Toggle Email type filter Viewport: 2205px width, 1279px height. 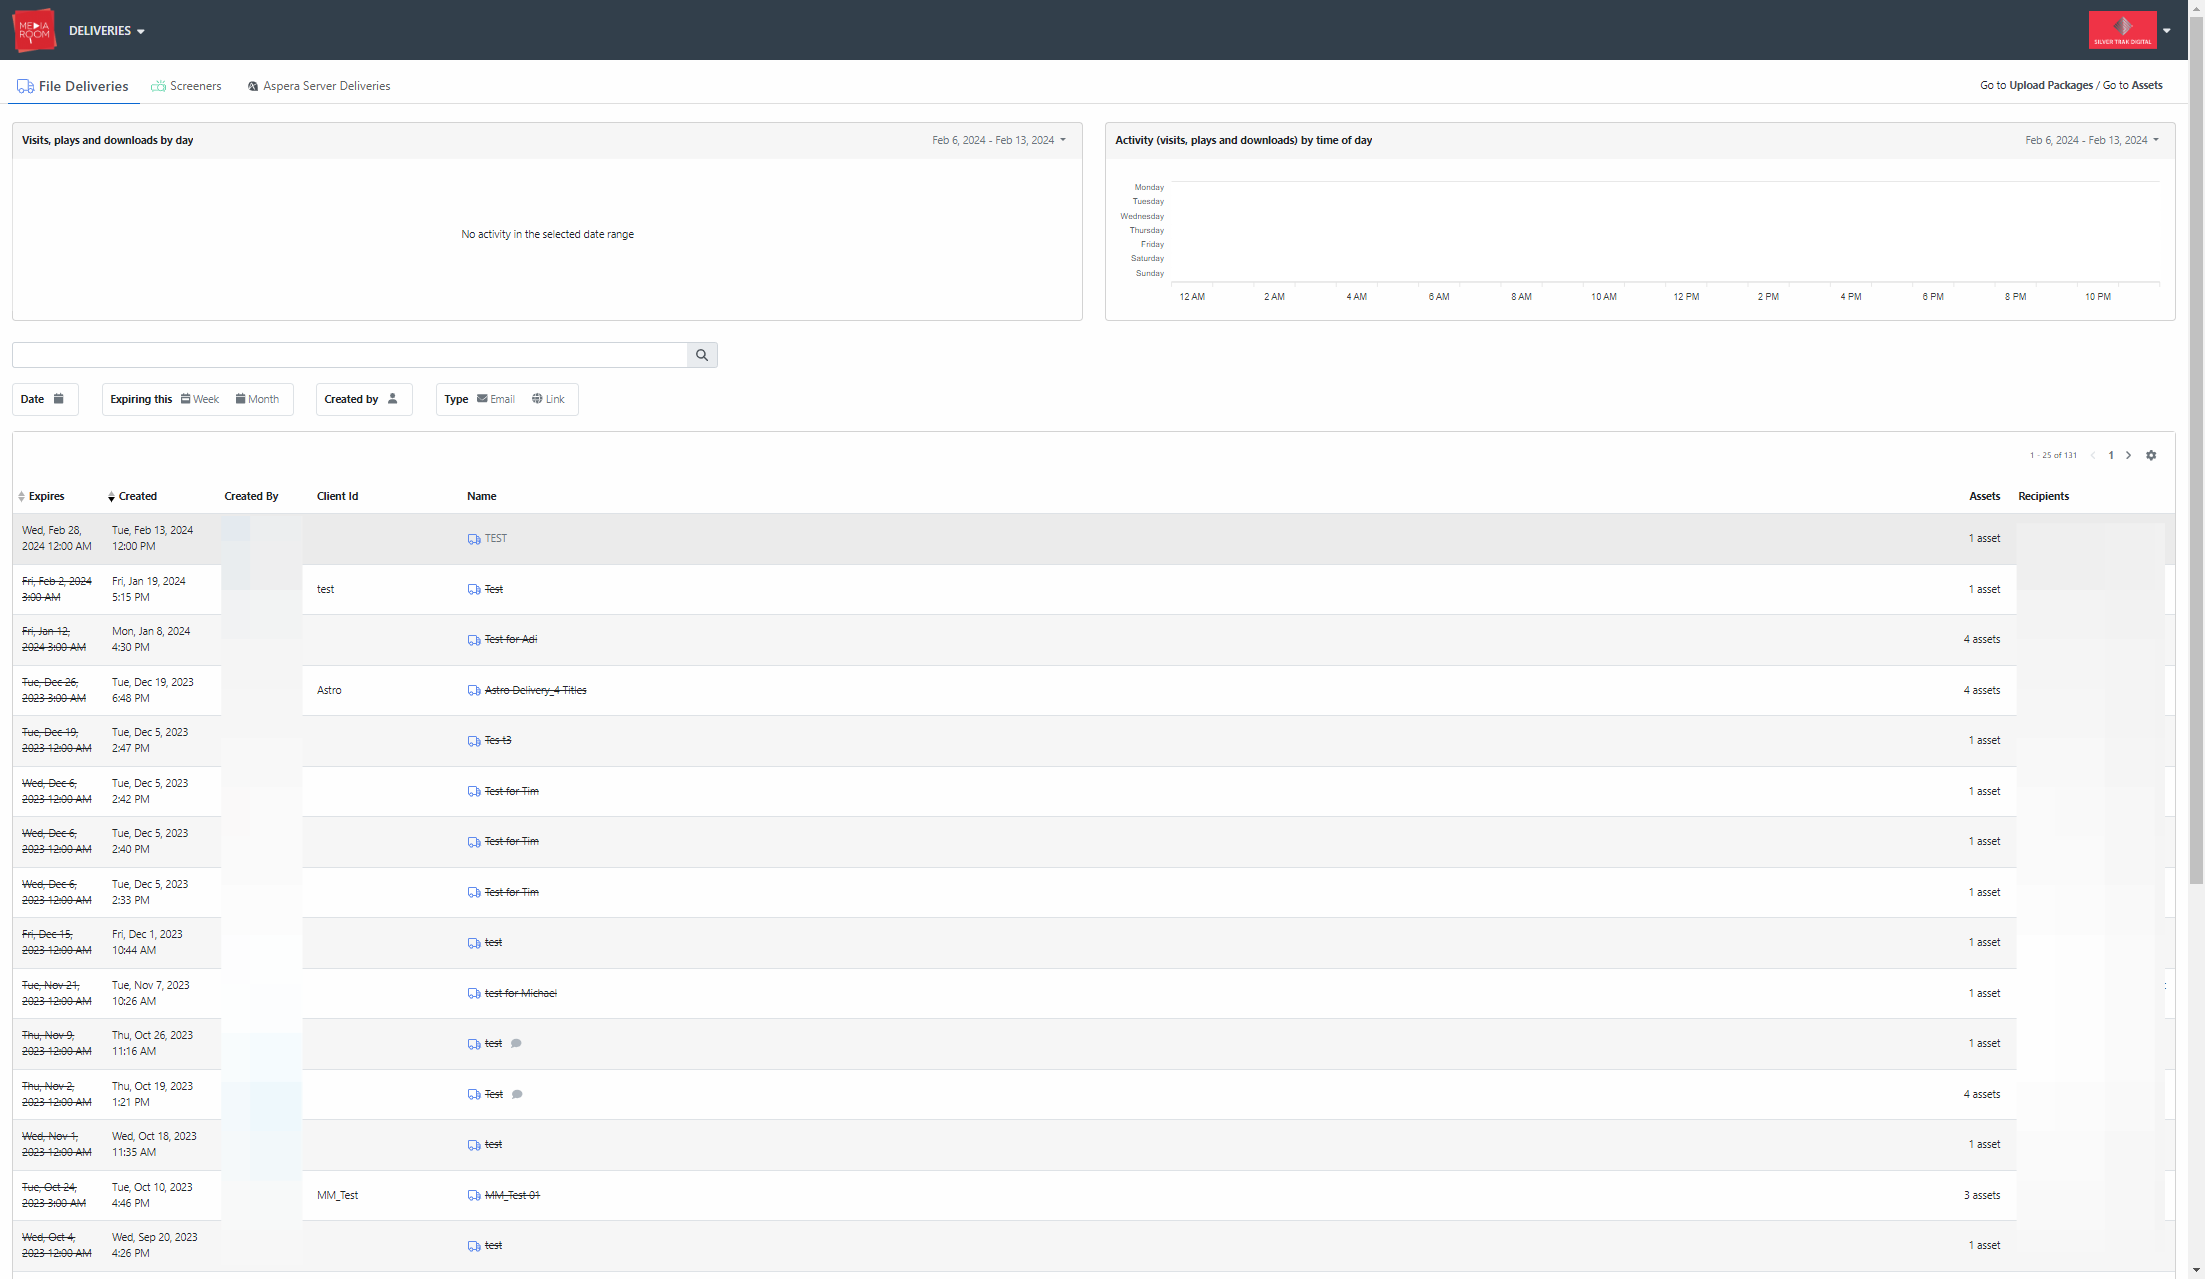pyautogui.click(x=496, y=399)
